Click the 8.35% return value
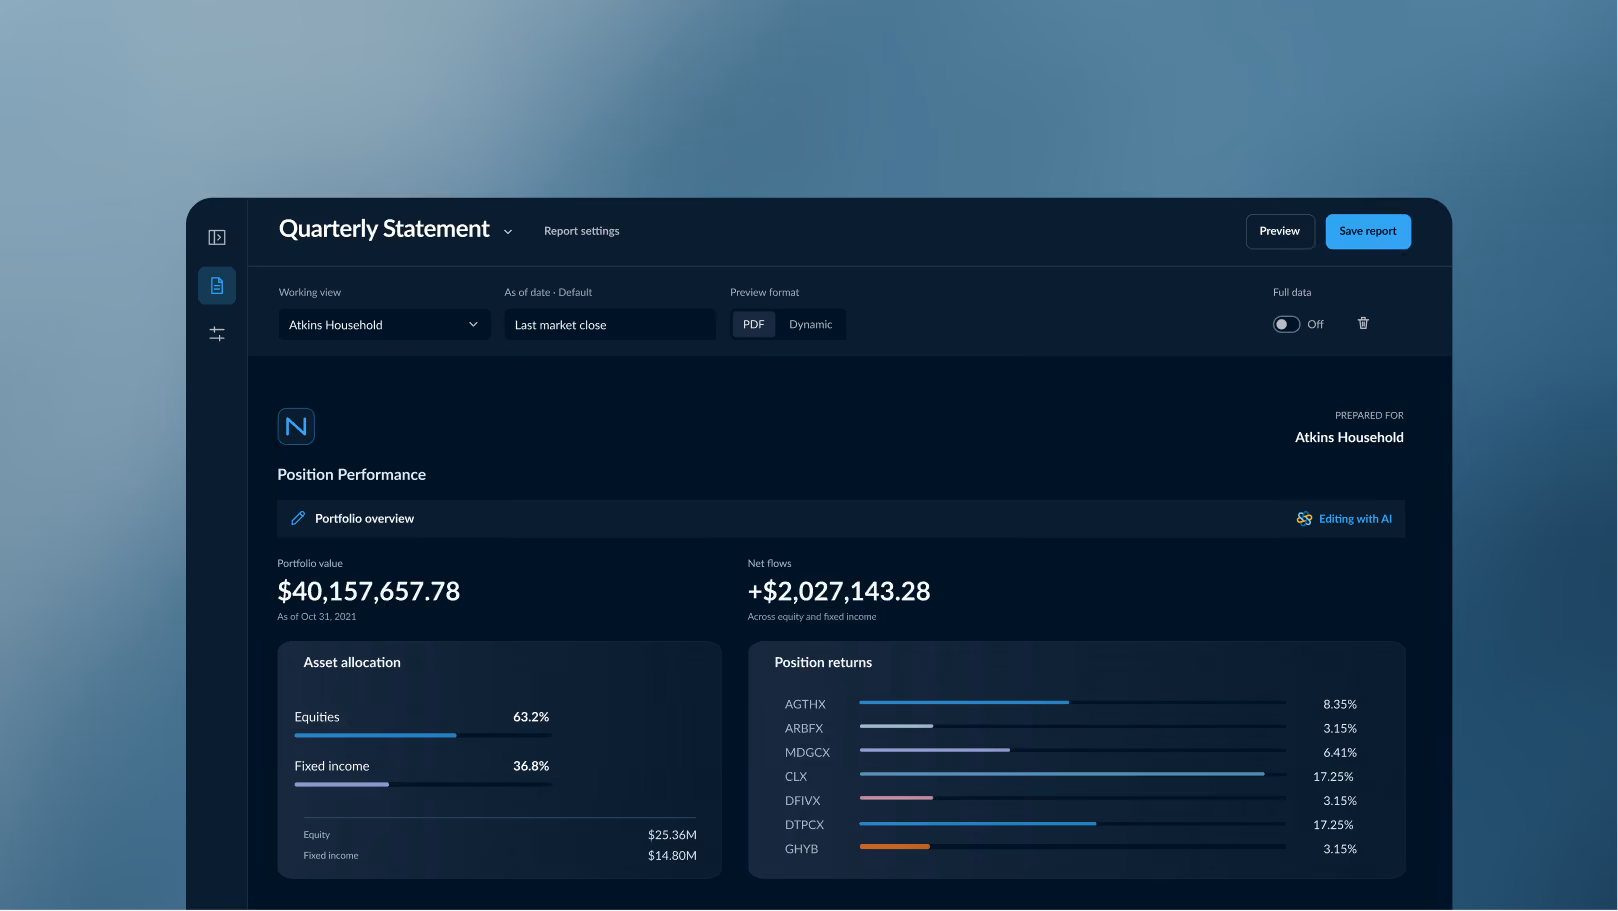Viewport: 1618px width, 911px height. point(1340,705)
